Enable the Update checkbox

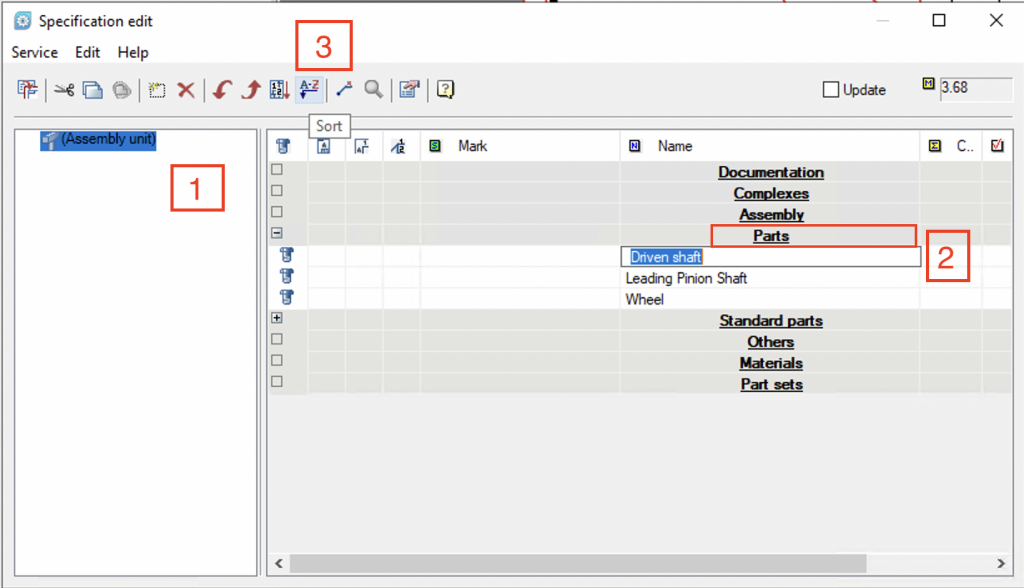[831, 90]
